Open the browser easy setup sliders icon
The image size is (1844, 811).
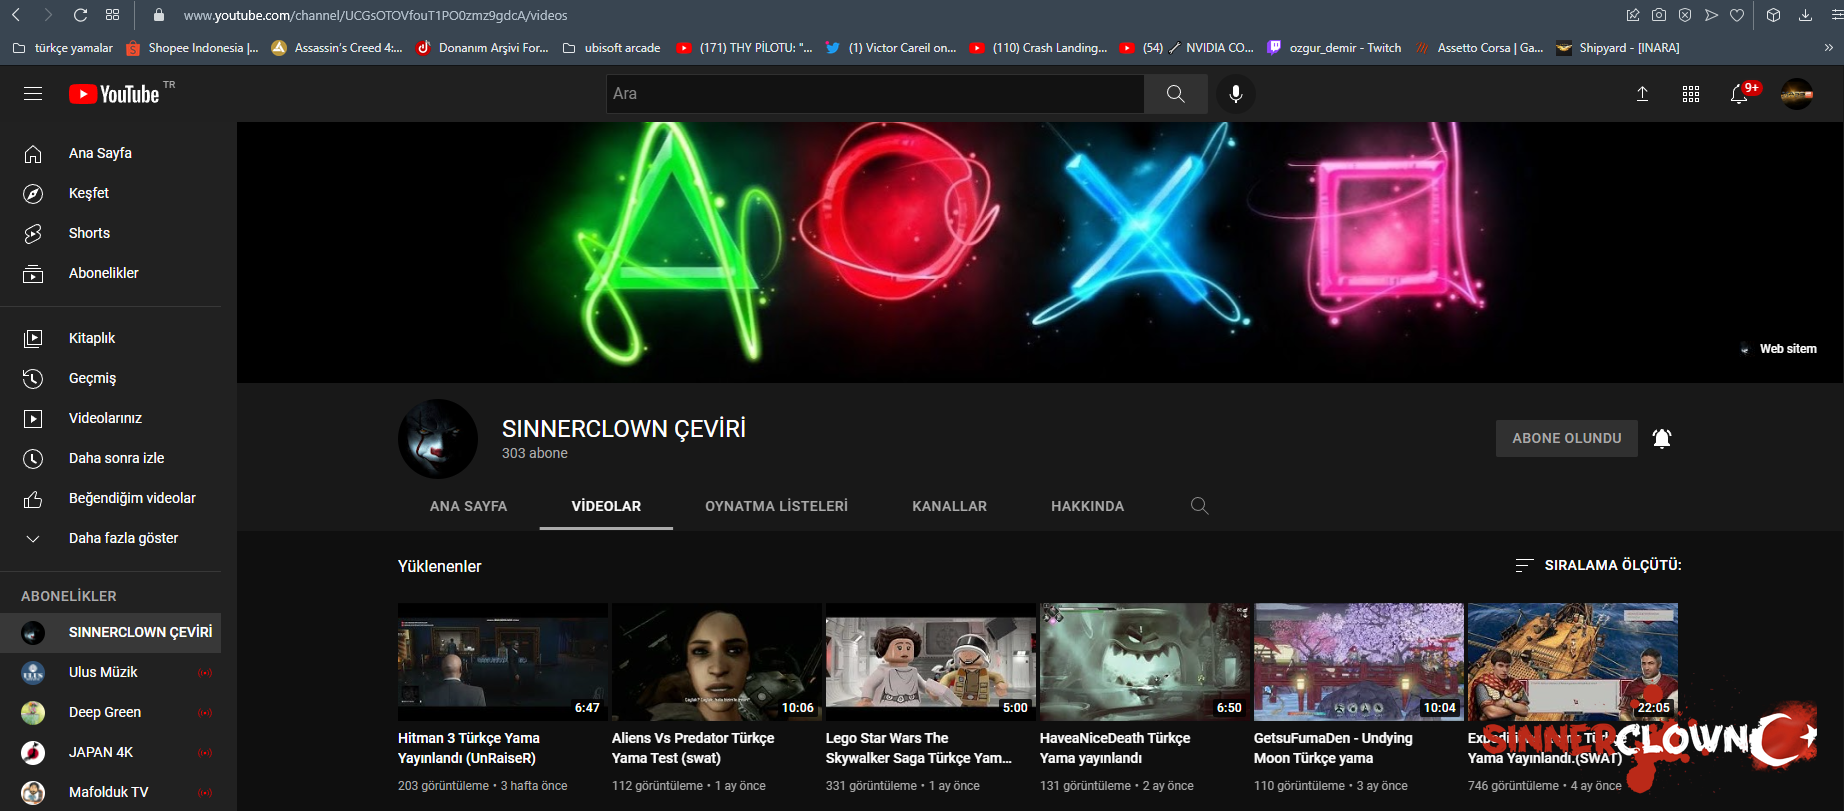tap(1835, 15)
